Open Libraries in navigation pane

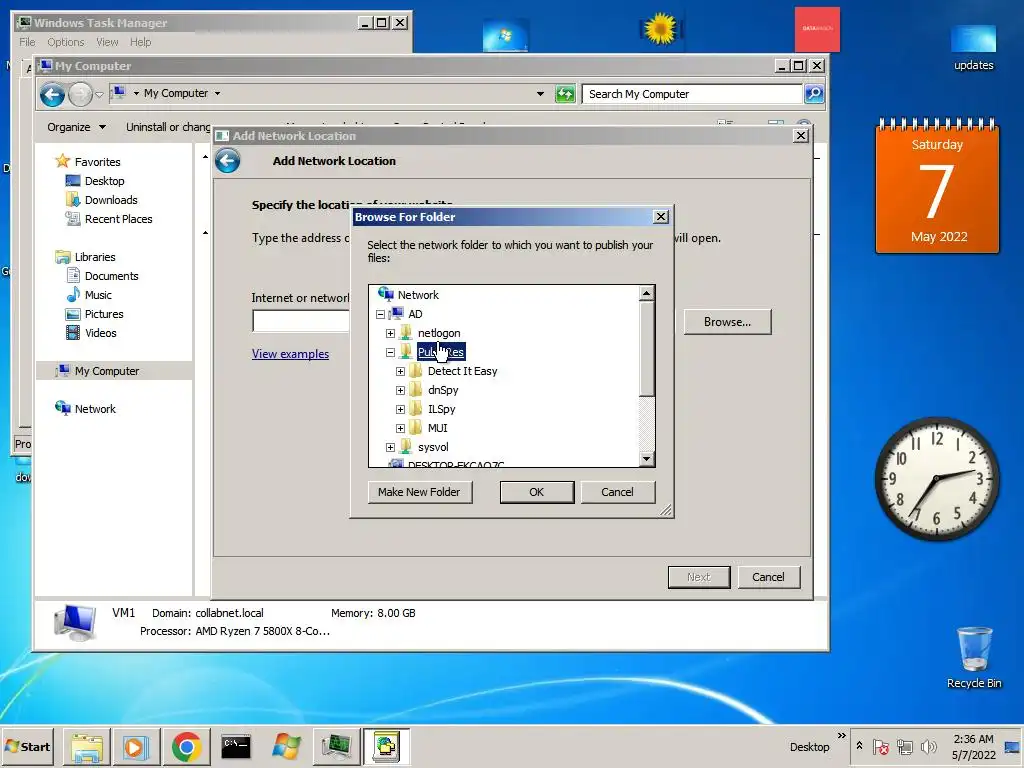[x=95, y=257]
